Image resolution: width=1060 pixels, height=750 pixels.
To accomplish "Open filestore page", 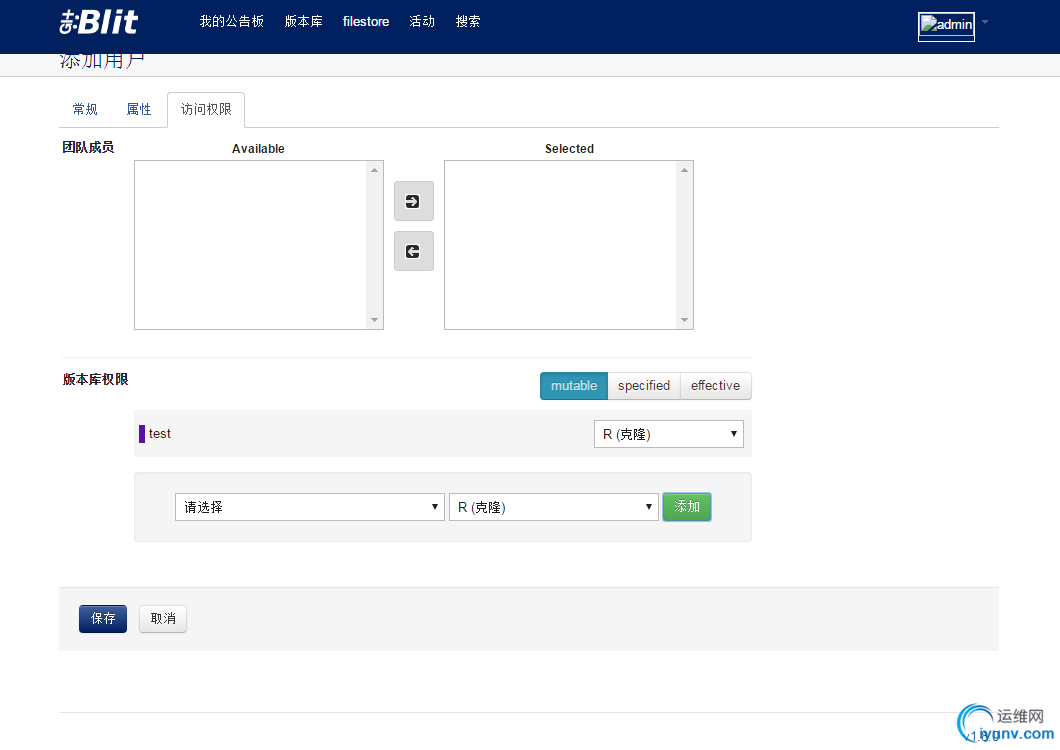I will point(366,22).
